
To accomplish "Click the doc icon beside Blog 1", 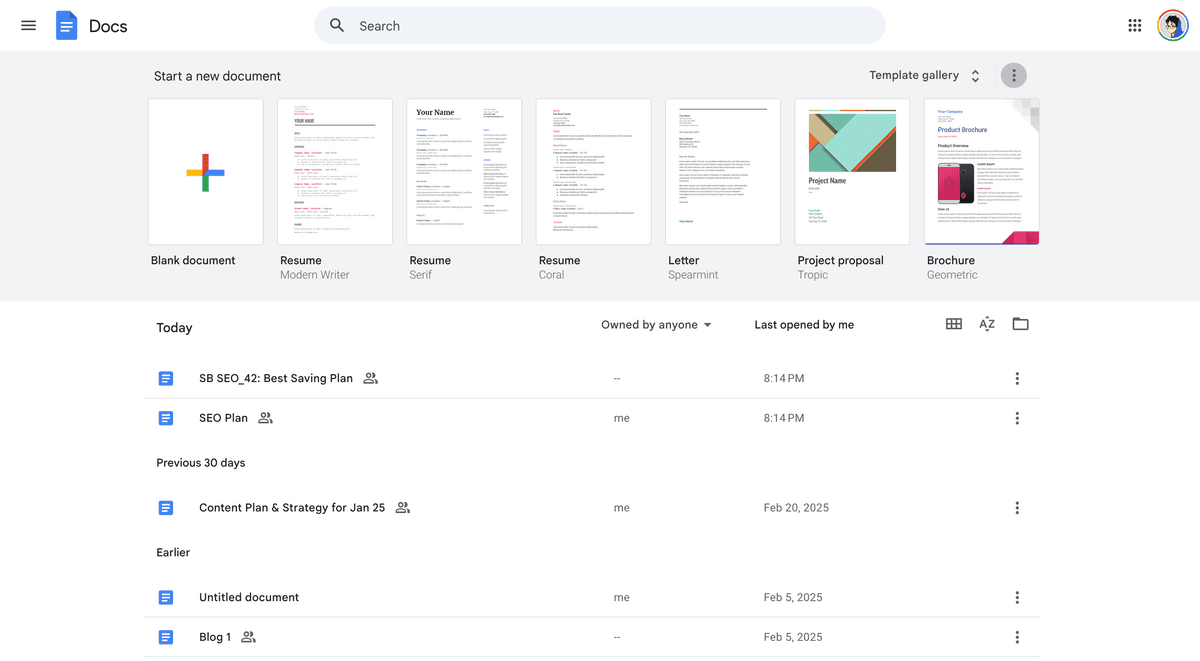I will pyautogui.click(x=166, y=637).
